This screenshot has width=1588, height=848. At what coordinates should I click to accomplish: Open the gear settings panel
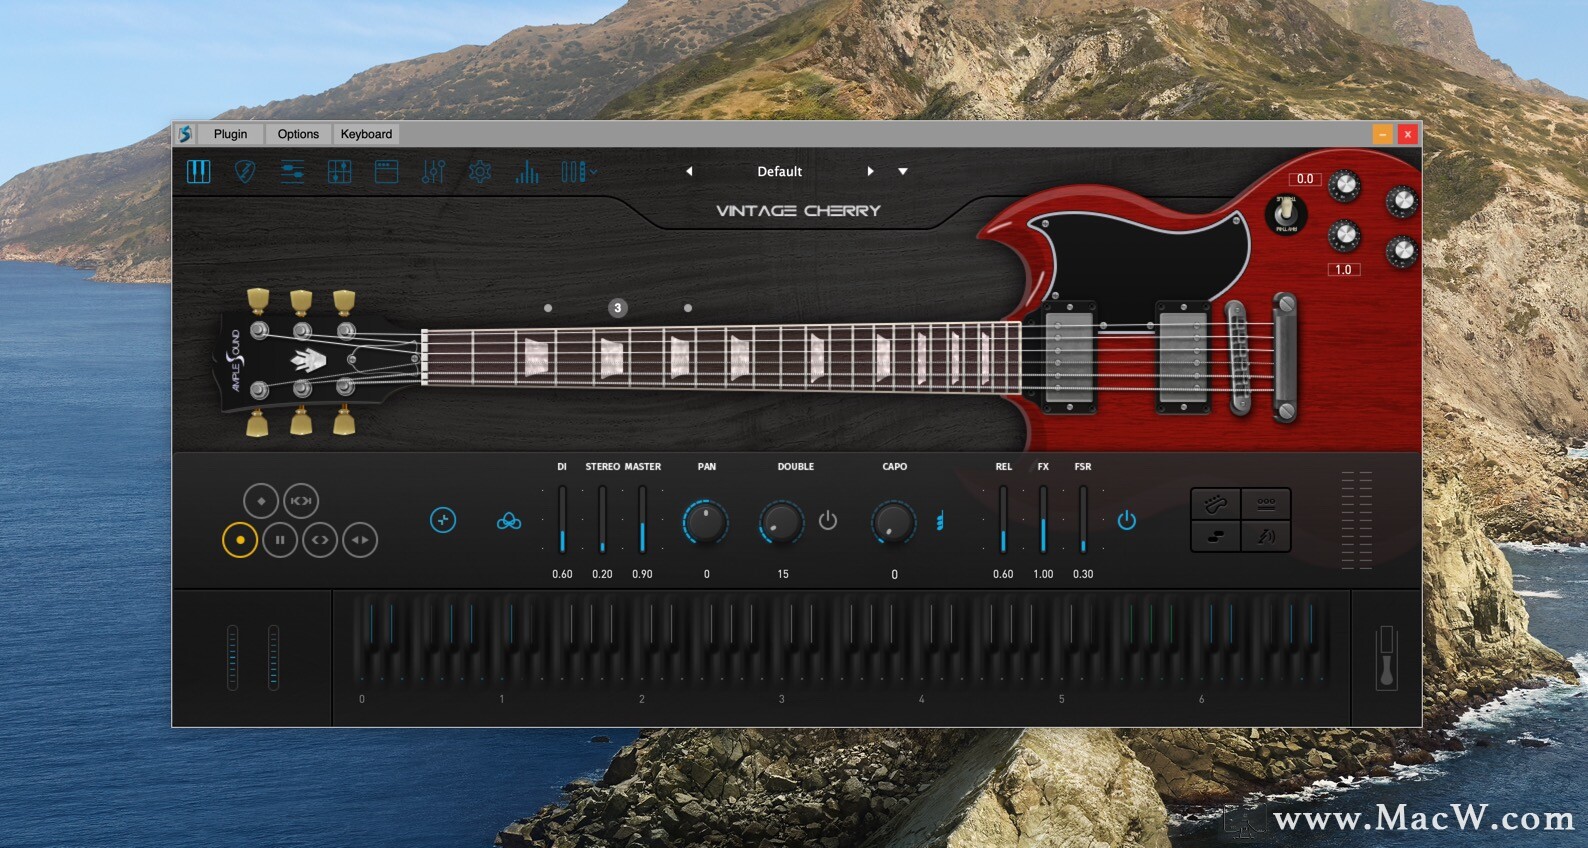click(480, 172)
